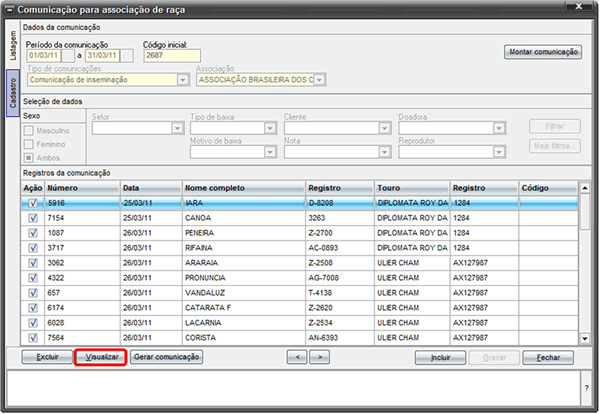Open the Motivo de baixa dropdown
The height and width of the screenshot is (414, 600).
coord(270,152)
